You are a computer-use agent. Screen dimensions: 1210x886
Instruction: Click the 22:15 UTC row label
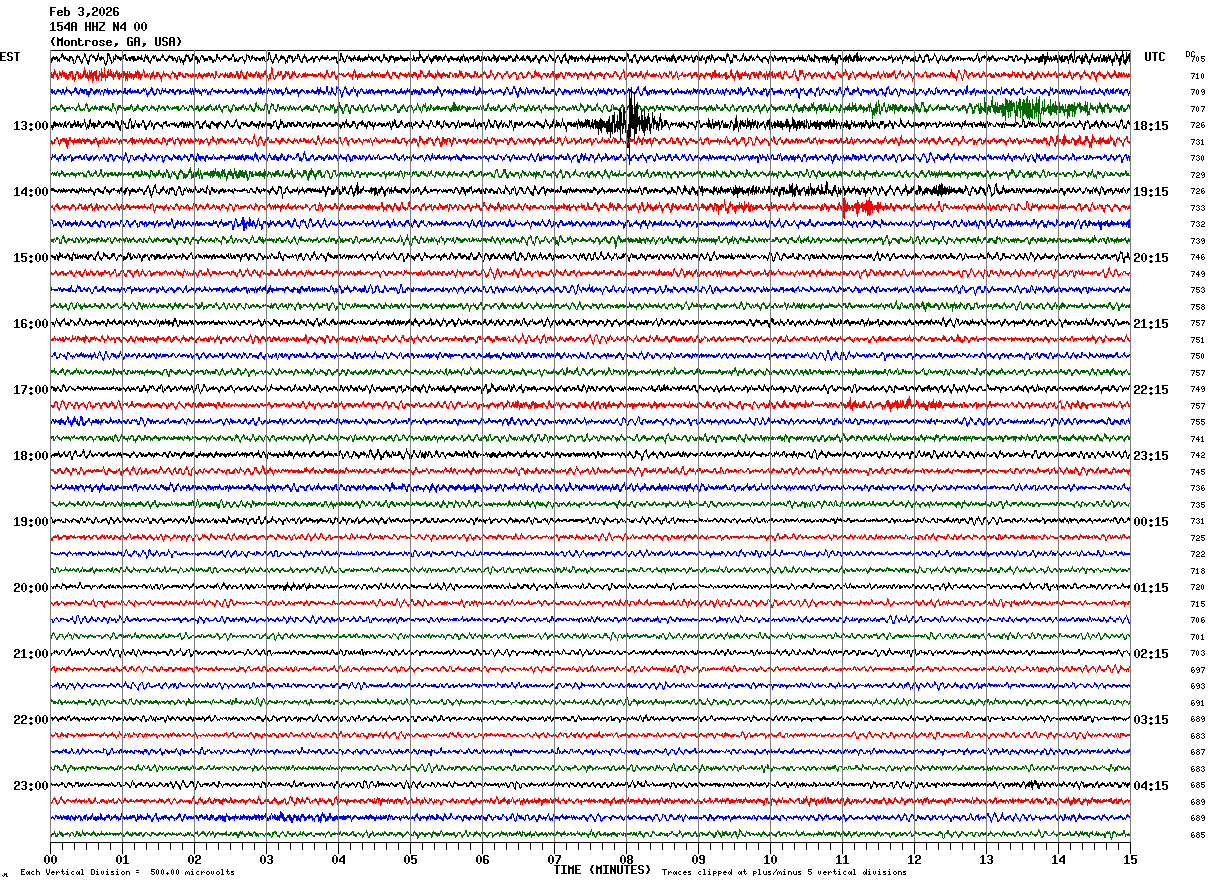tap(1151, 390)
